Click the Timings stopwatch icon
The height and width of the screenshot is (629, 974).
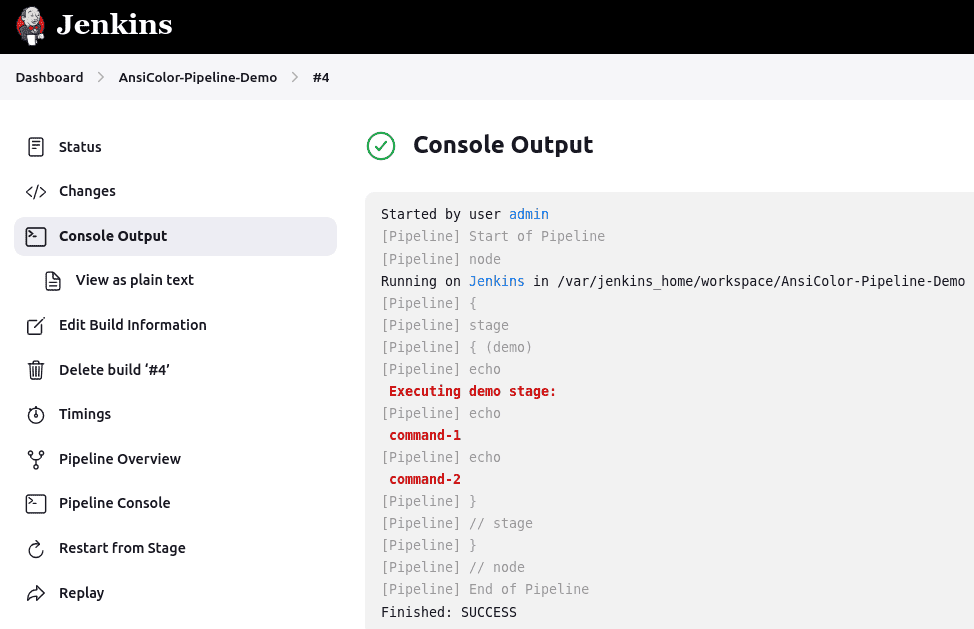click(36, 415)
